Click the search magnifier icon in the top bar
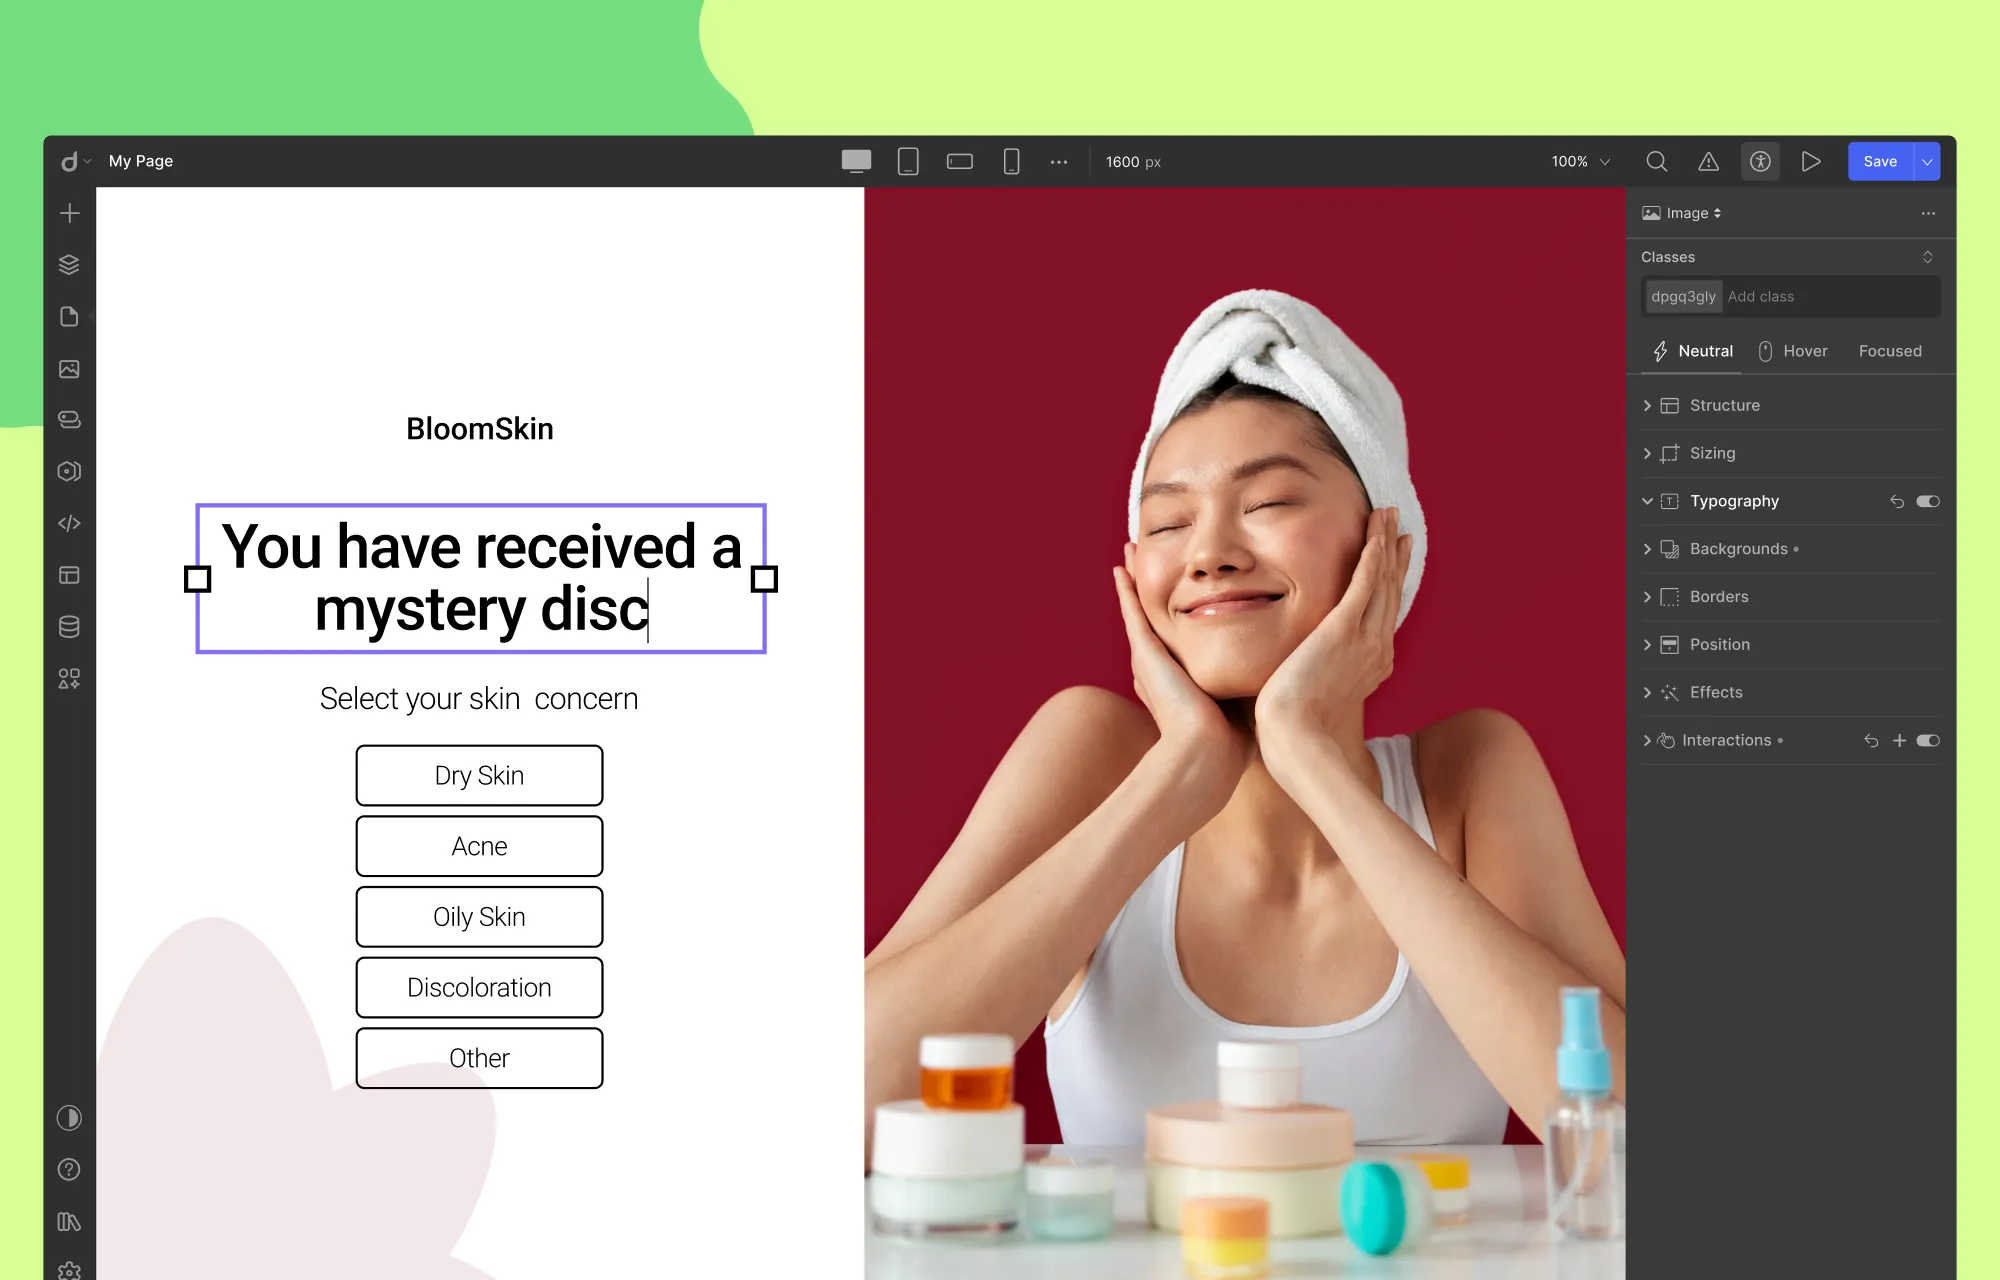This screenshot has height=1280, width=2000. pyautogui.click(x=1657, y=161)
